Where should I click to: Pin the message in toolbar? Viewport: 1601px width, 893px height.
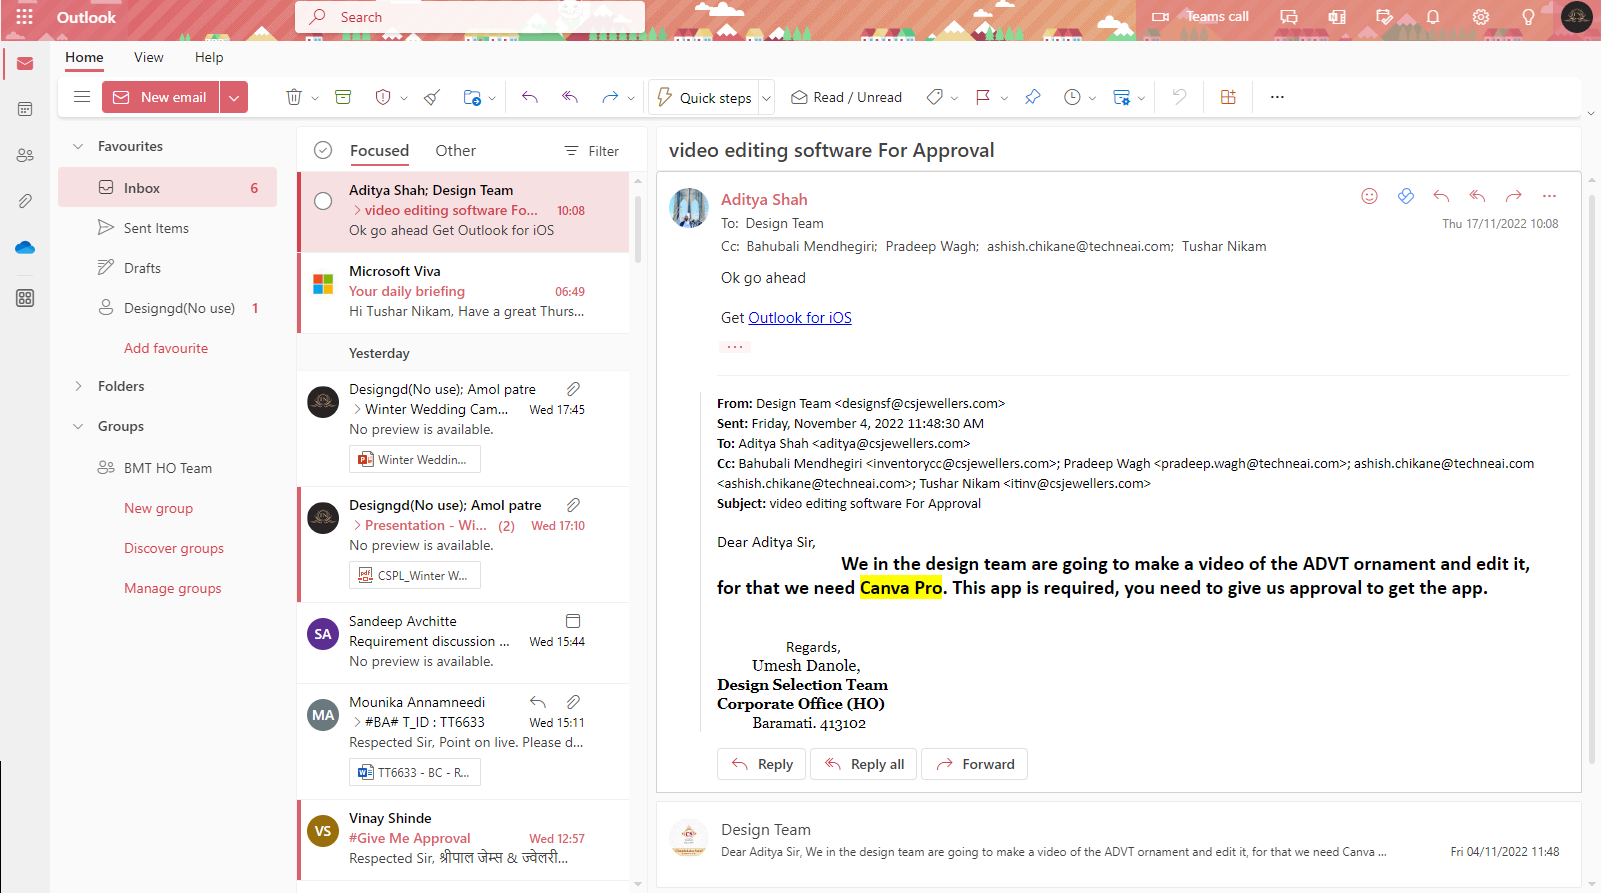pyautogui.click(x=1033, y=97)
